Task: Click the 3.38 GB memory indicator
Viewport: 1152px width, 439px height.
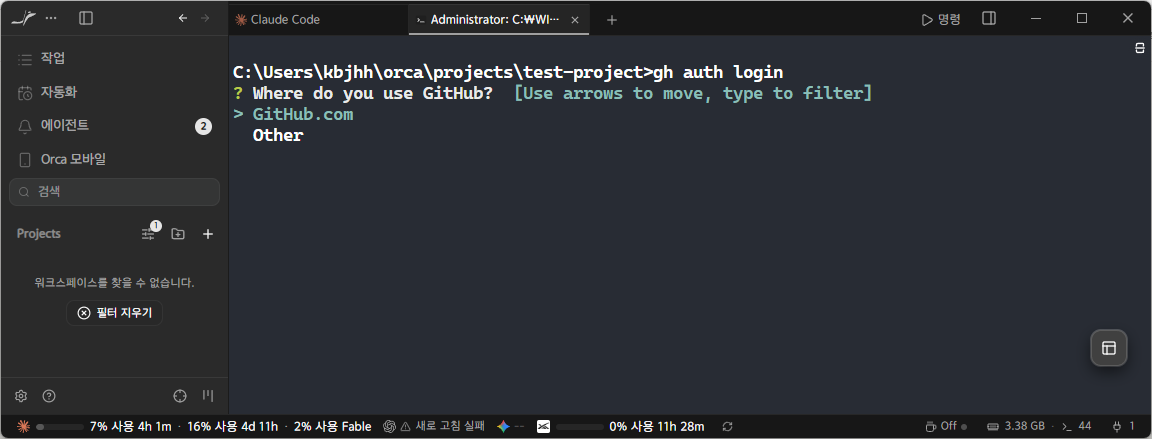Action: [x=1015, y=427]
